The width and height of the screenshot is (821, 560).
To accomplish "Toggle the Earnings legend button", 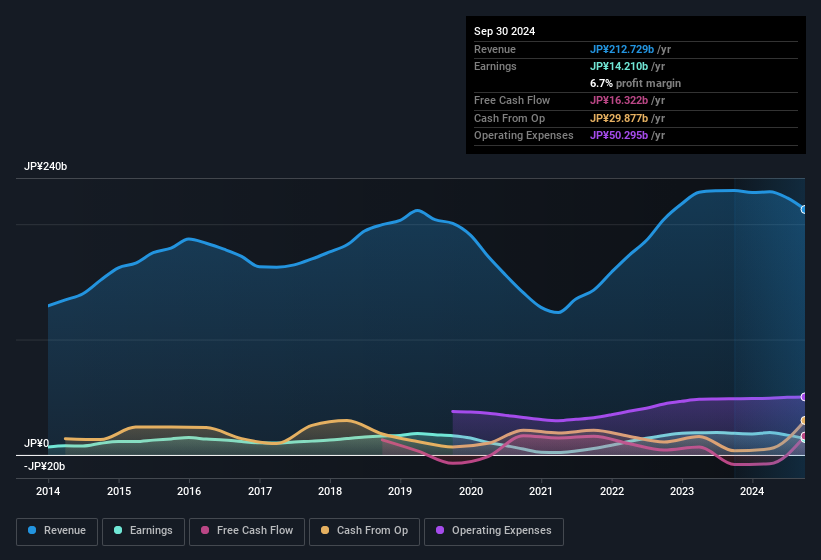I will [143, 531].
